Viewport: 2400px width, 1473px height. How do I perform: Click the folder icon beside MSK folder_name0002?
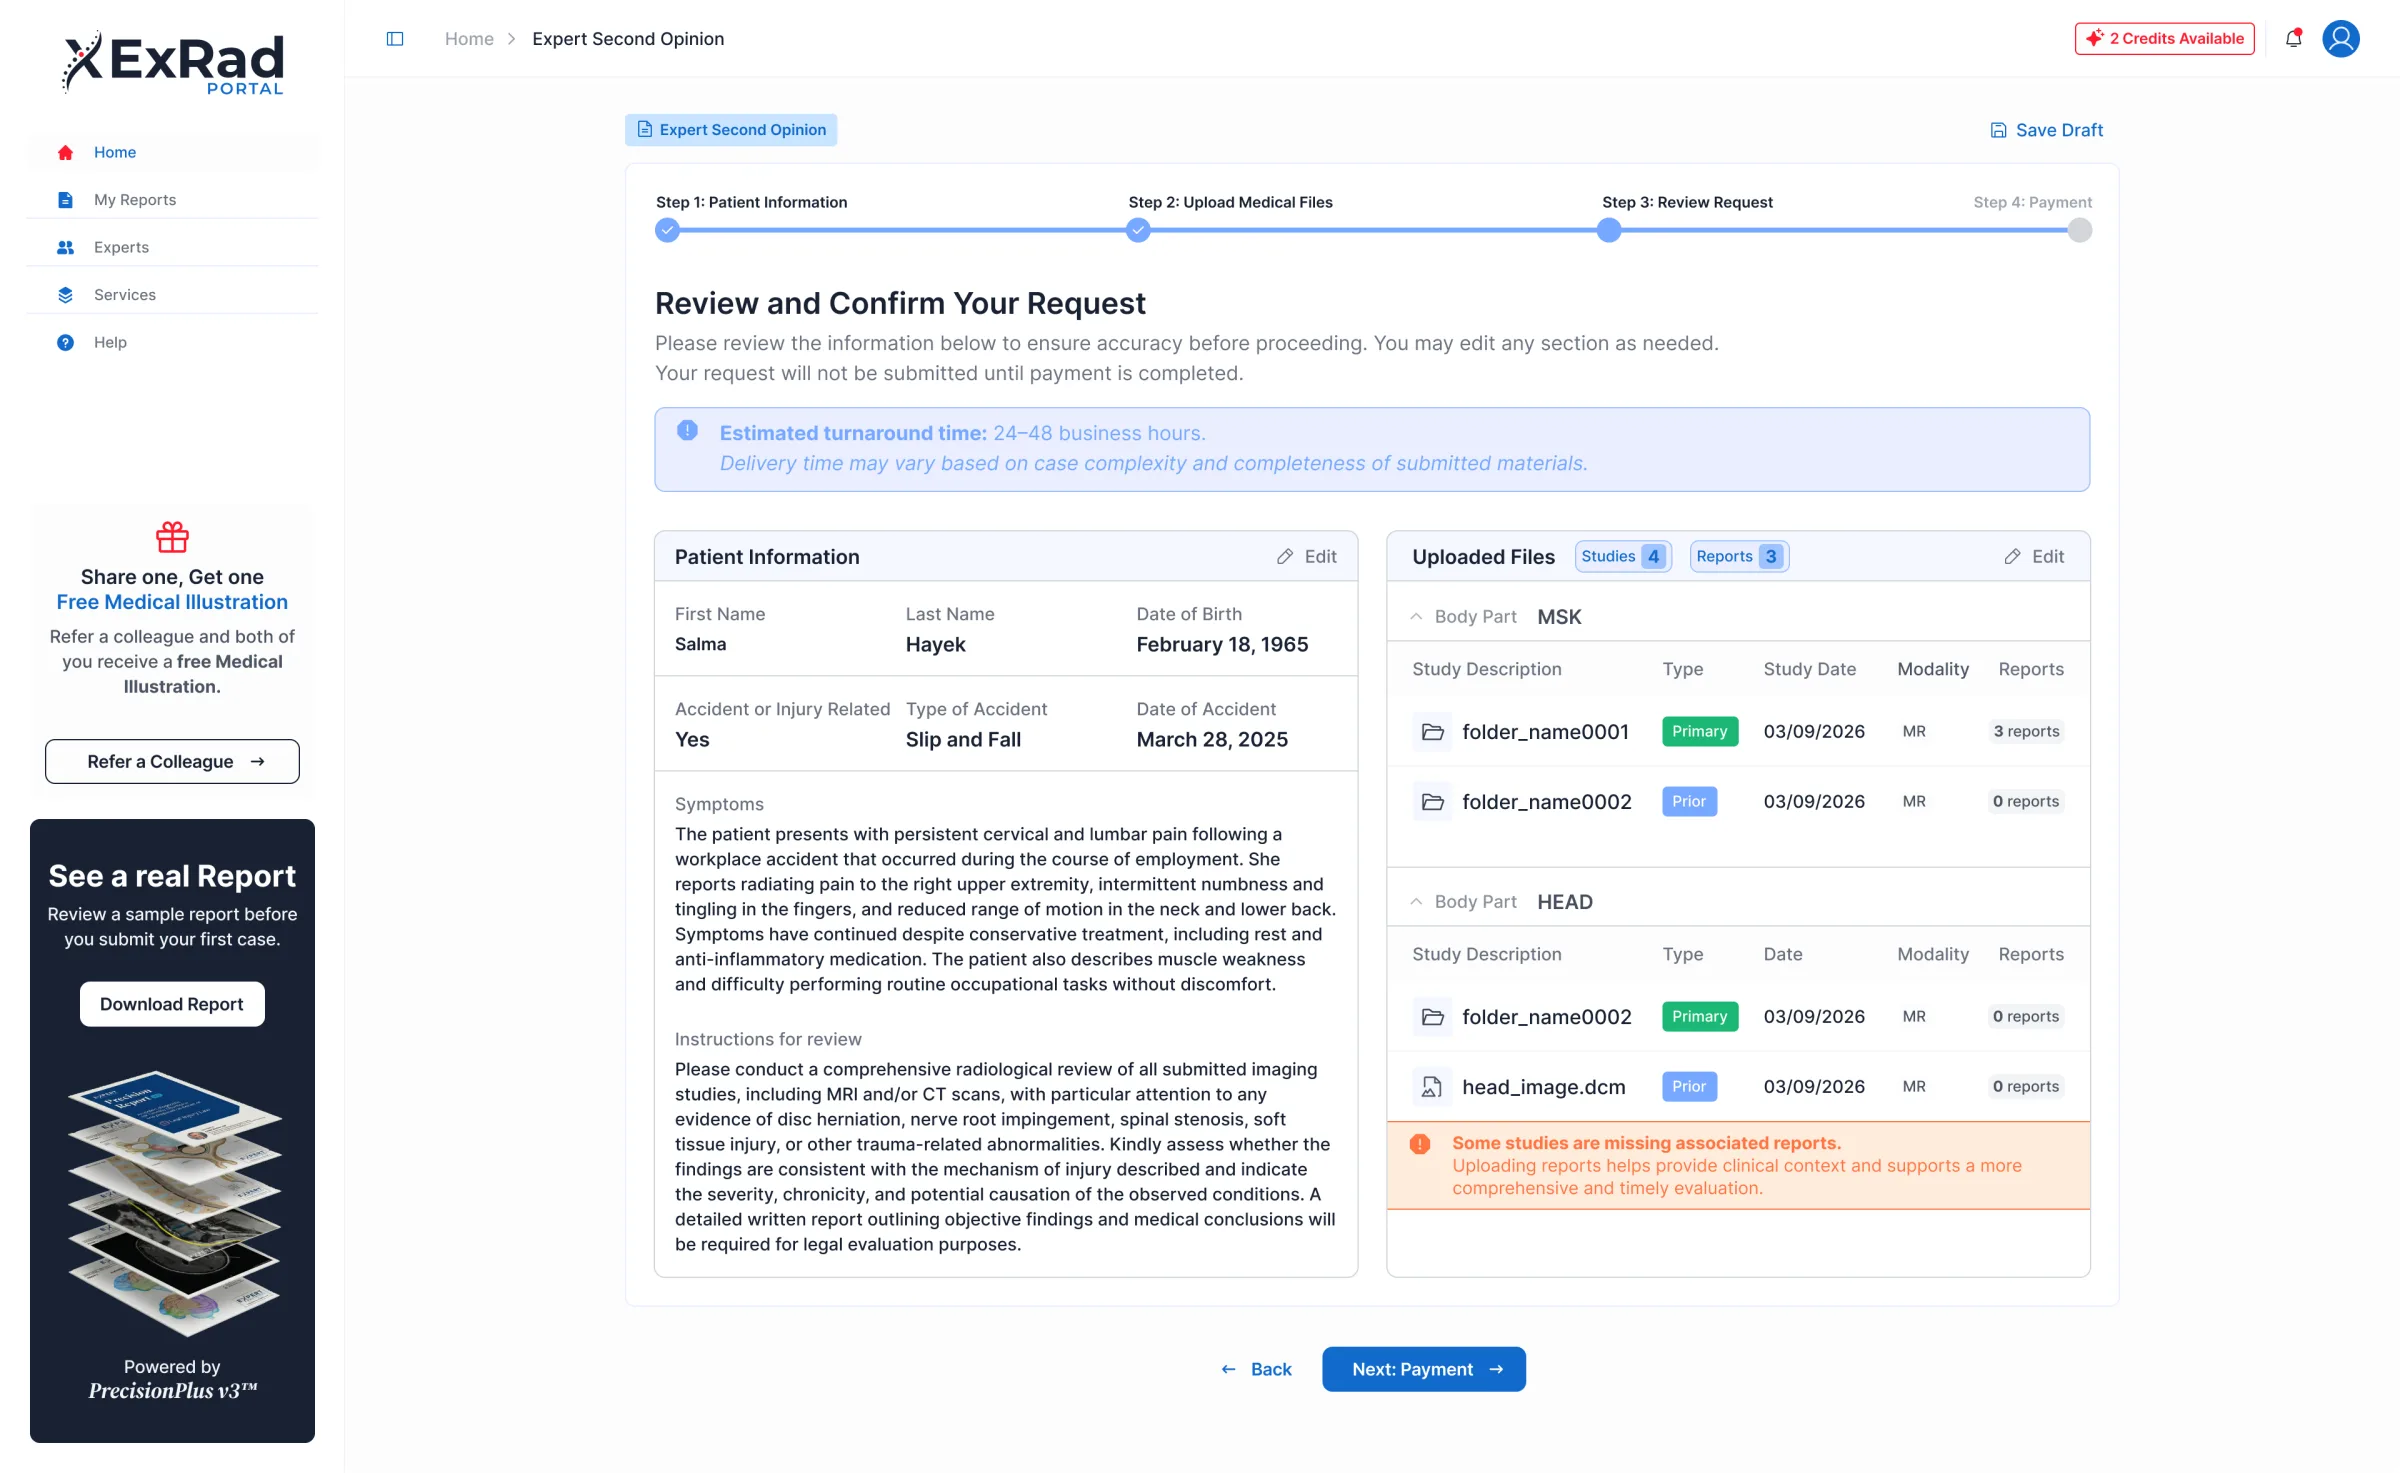(1432, 802)
